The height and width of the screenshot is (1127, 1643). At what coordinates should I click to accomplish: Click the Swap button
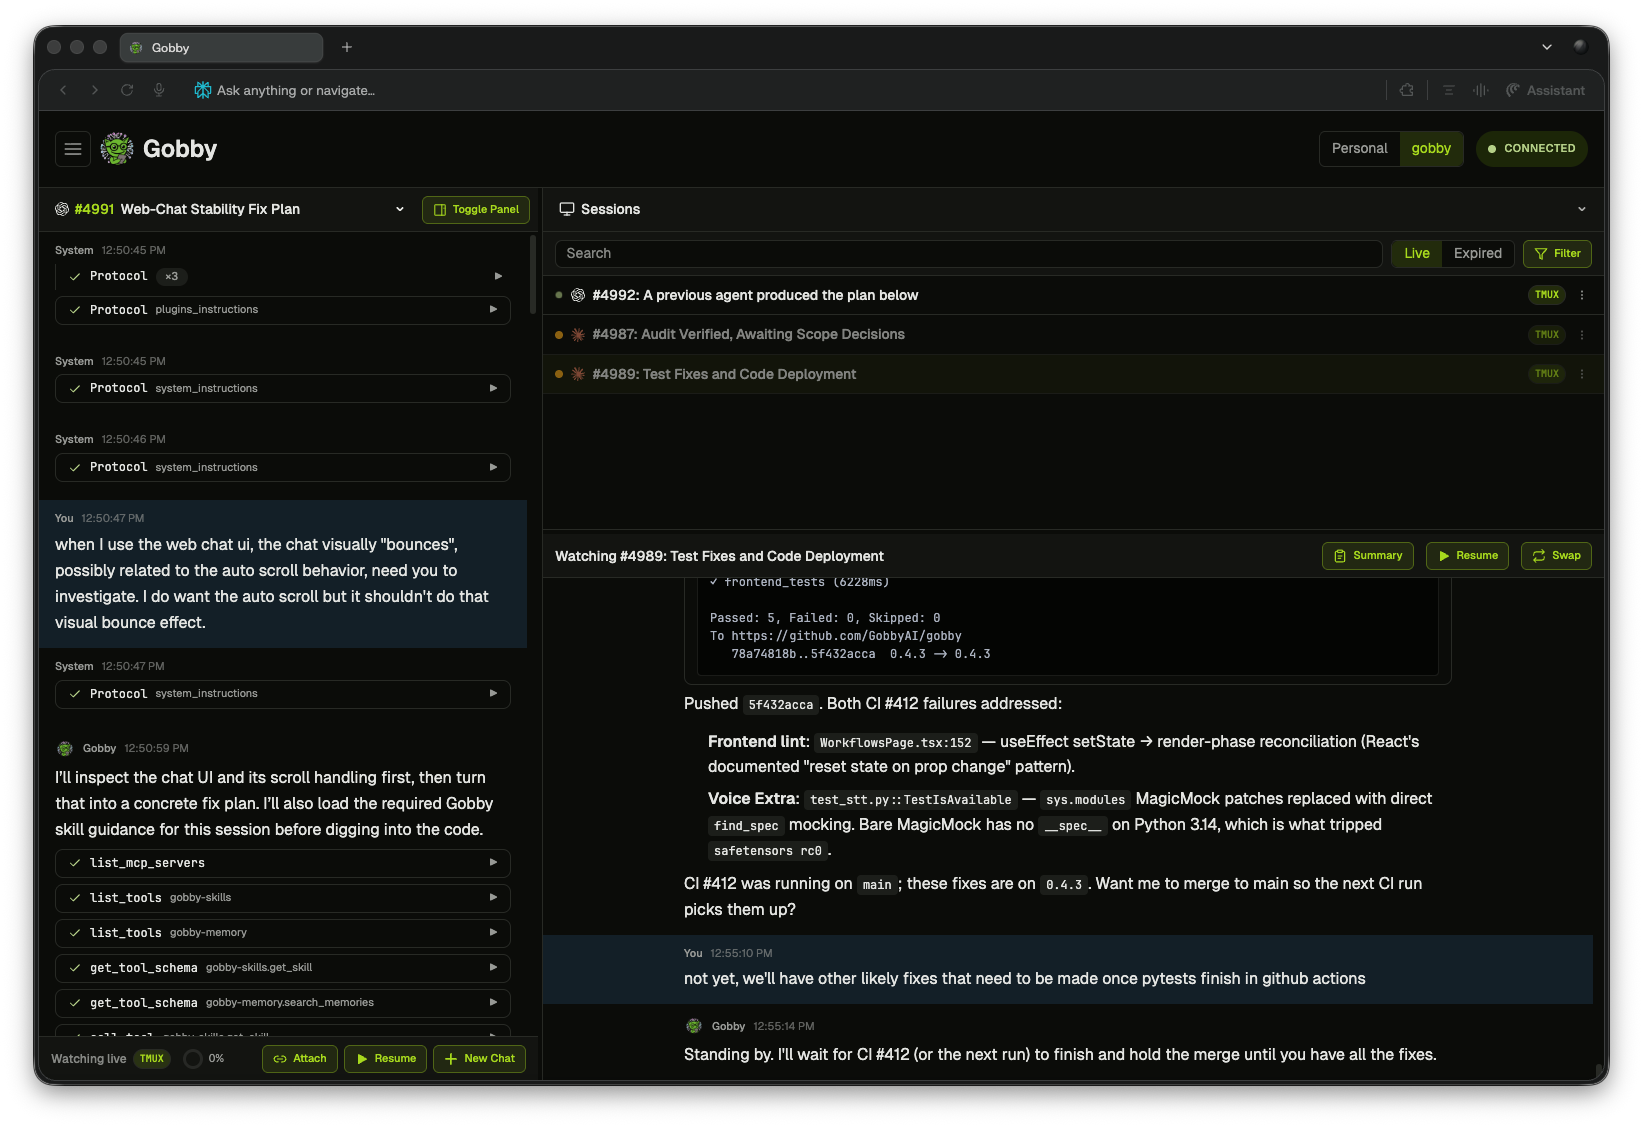pos(1556,556)
